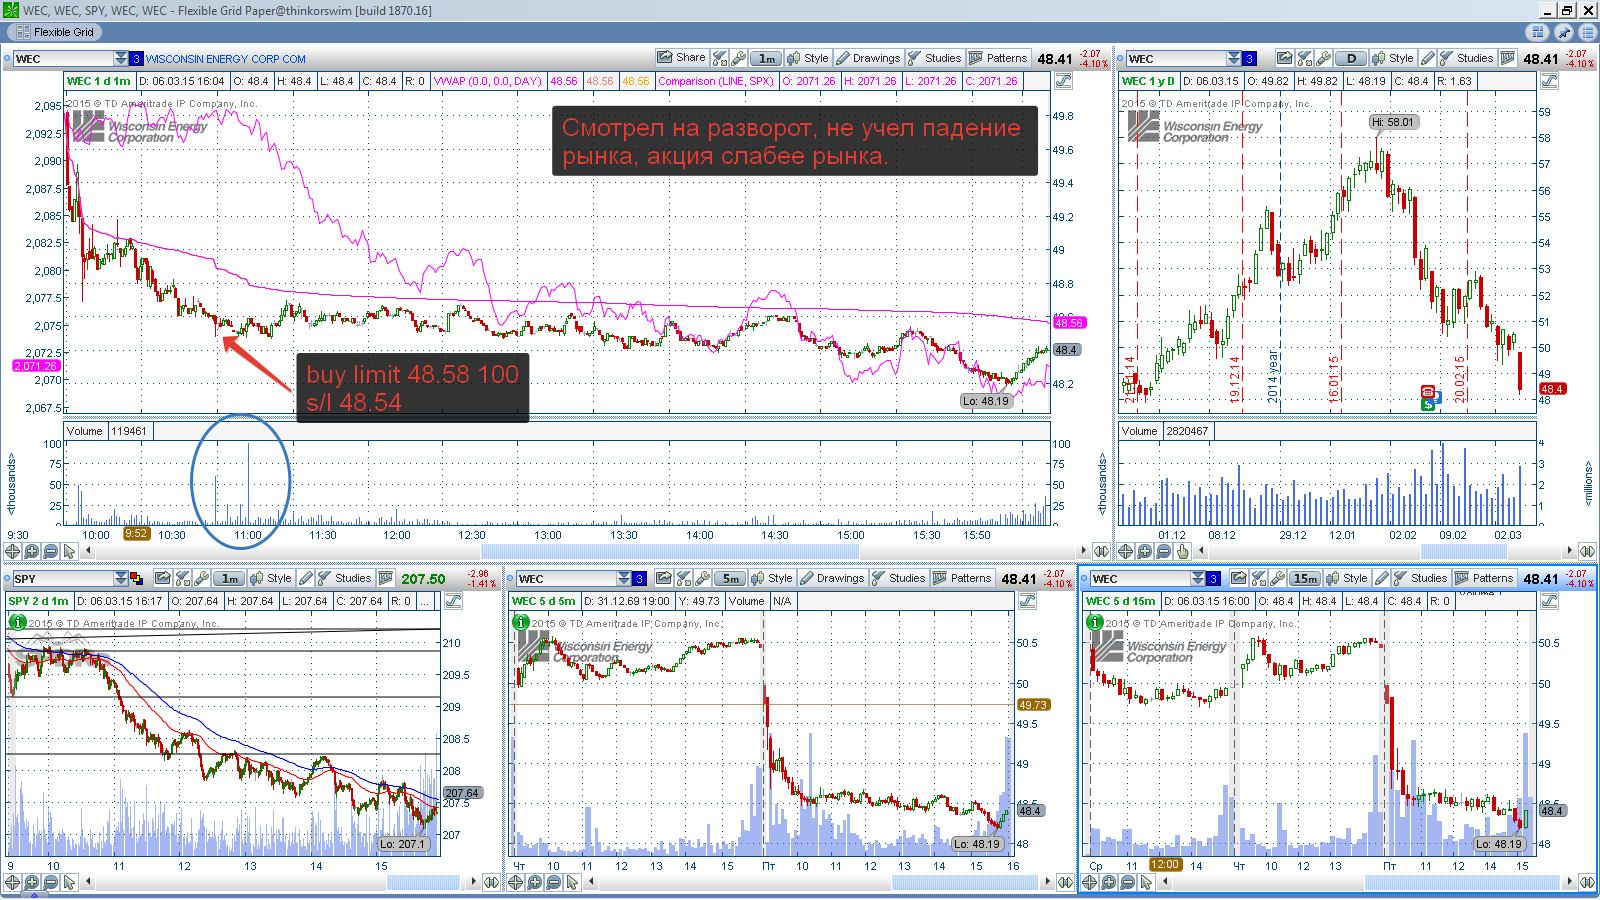This screenshot has width=1600, height=900.
Task: Click the share icon on the WEC daily chart
Action: coord(1284,58)
